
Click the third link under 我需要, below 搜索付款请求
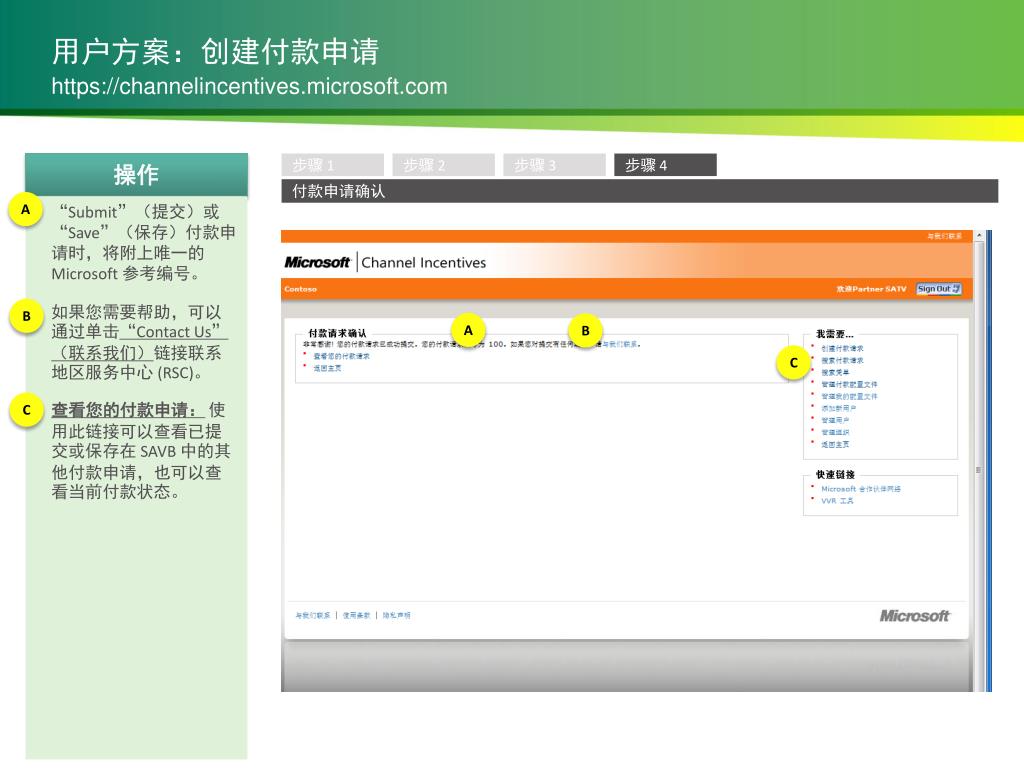835,372
